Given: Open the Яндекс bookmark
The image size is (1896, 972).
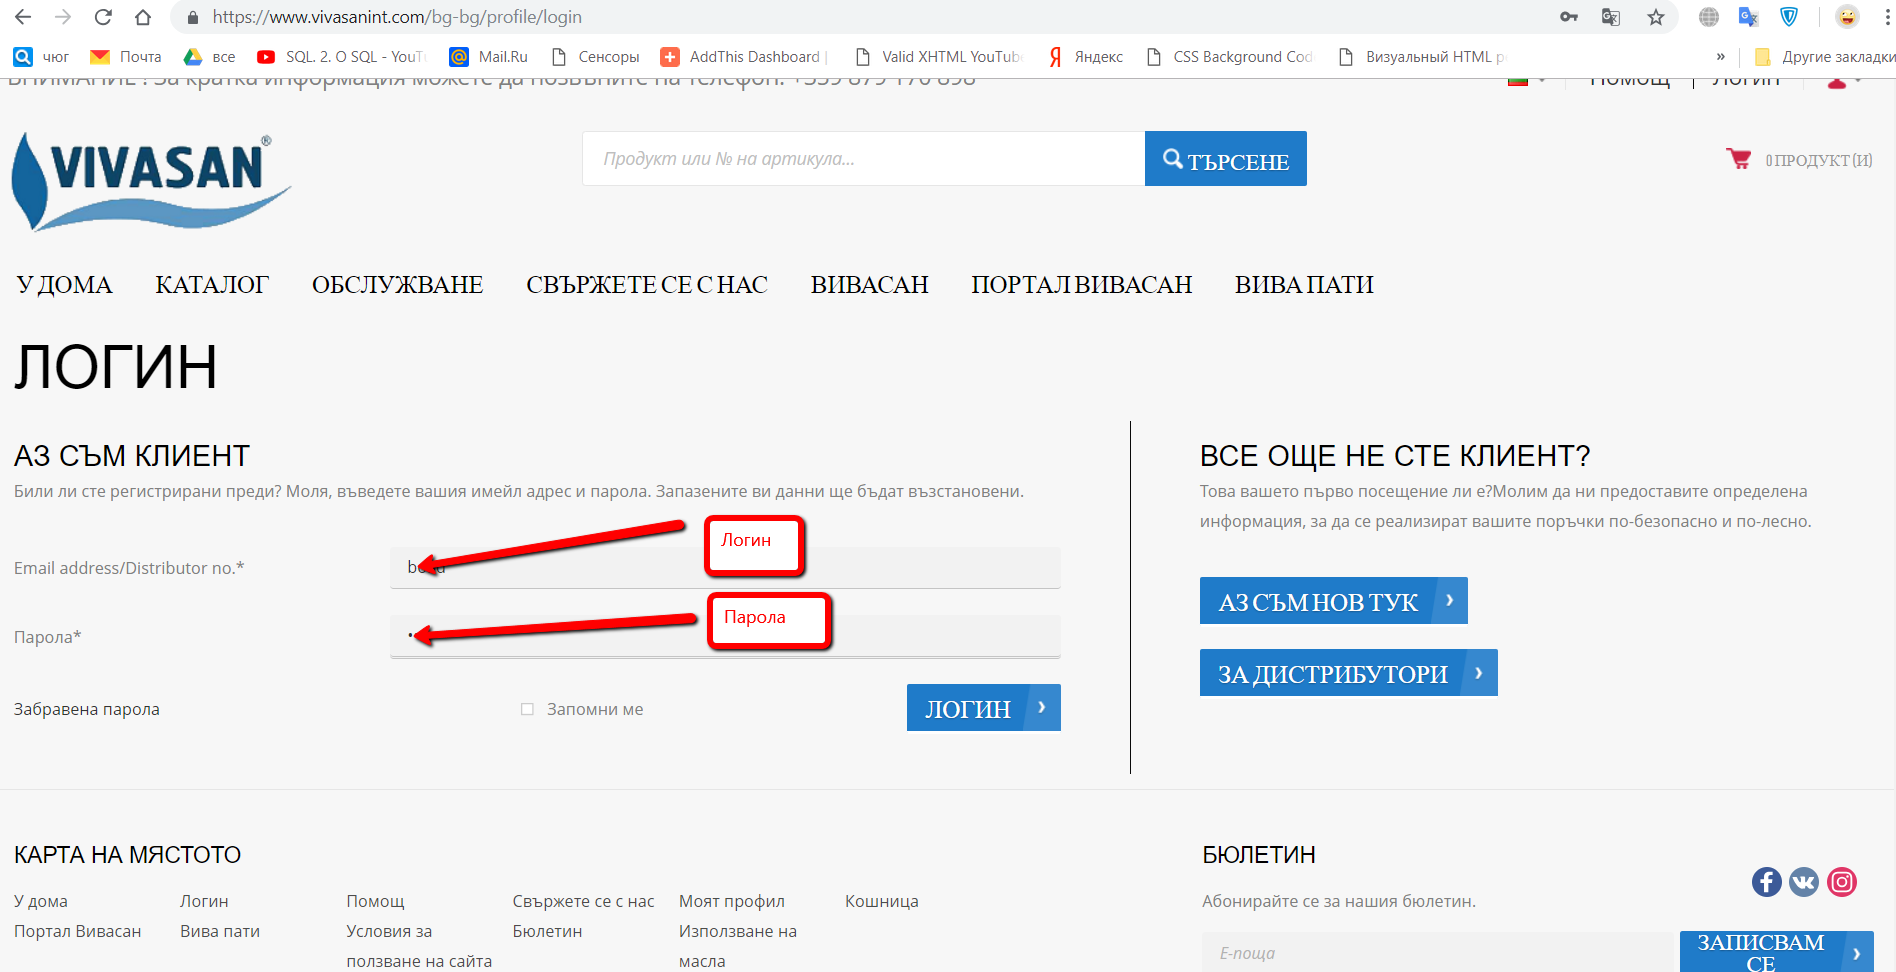Looking at the screenshot, I should pos(1086,57).
